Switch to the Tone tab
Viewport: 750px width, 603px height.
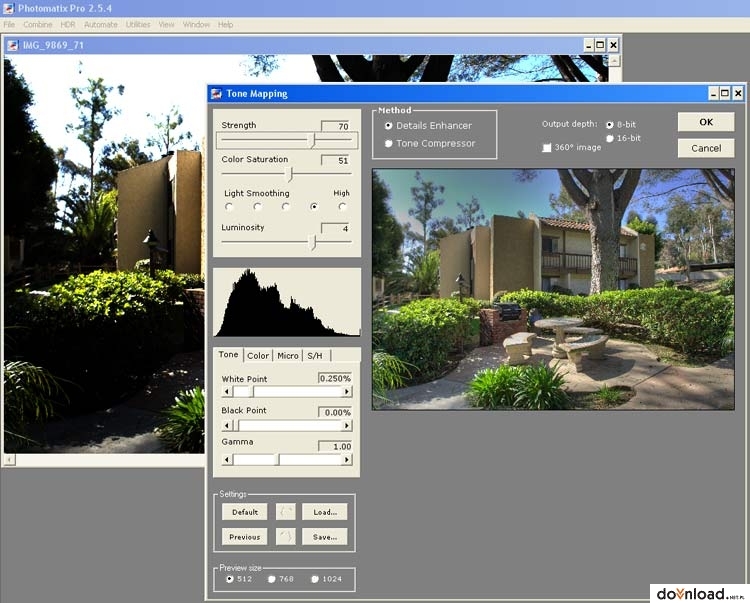(x=228, y=354)
